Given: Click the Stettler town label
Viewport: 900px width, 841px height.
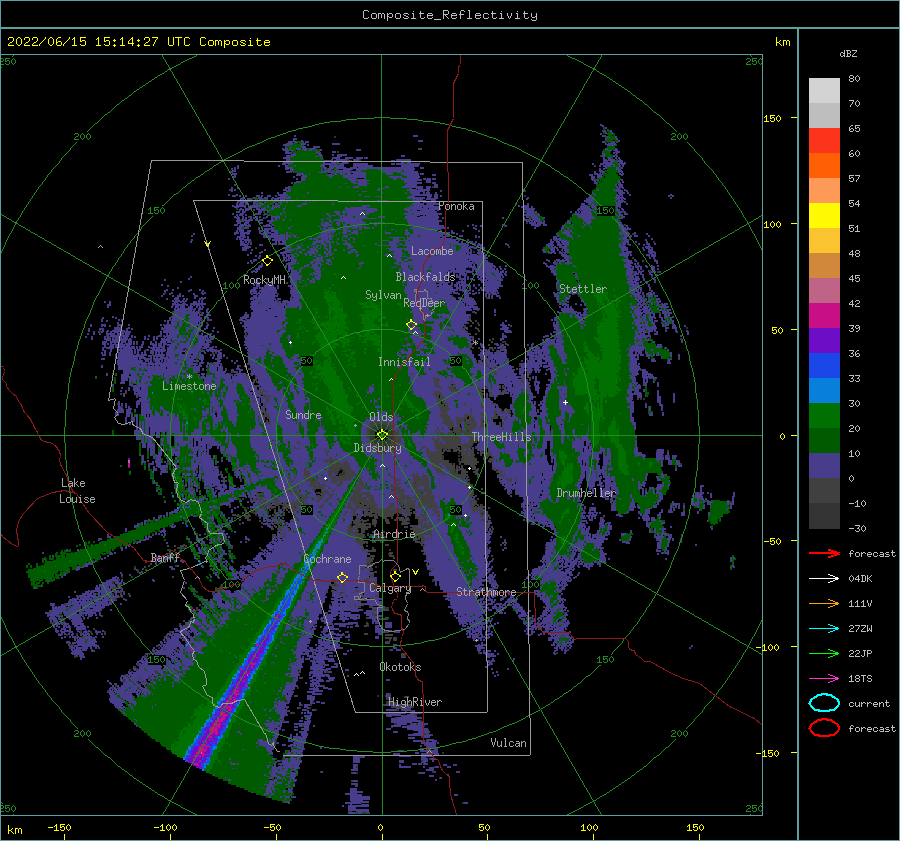Looking at the screenshot, I should coord(583,289).
